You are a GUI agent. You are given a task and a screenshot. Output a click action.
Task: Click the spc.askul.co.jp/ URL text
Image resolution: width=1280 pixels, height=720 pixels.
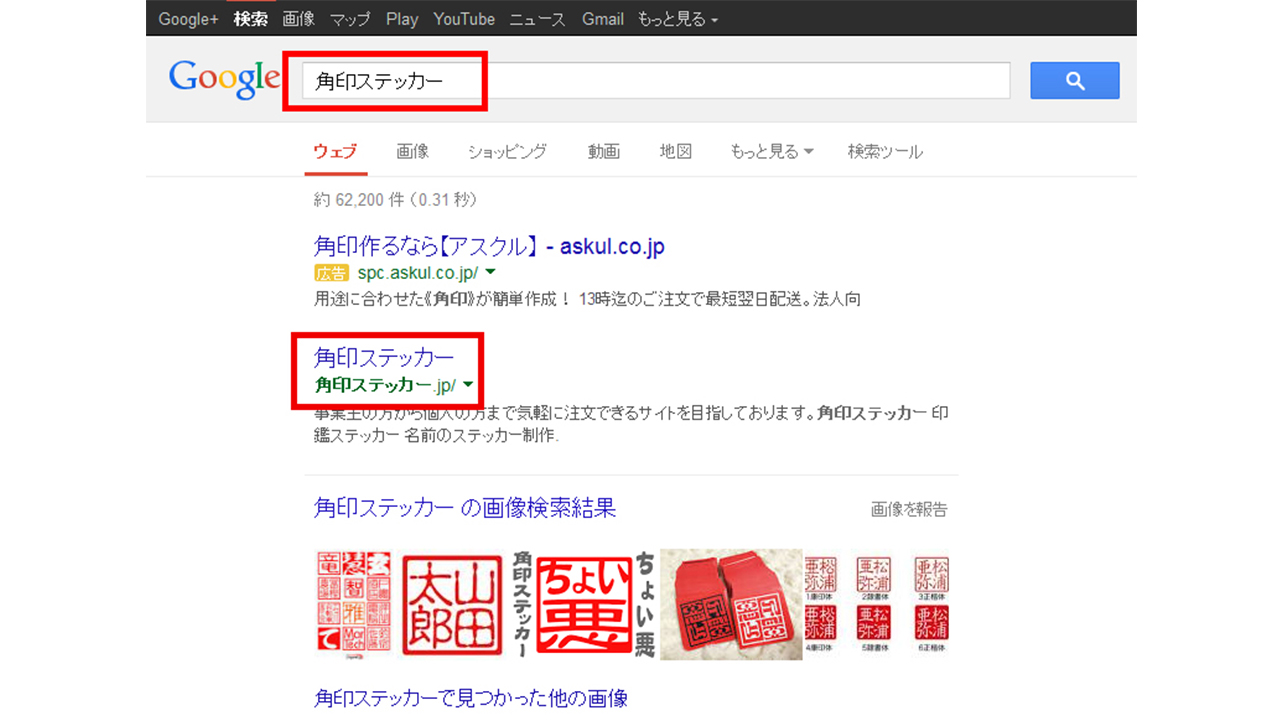click(418, 272)
